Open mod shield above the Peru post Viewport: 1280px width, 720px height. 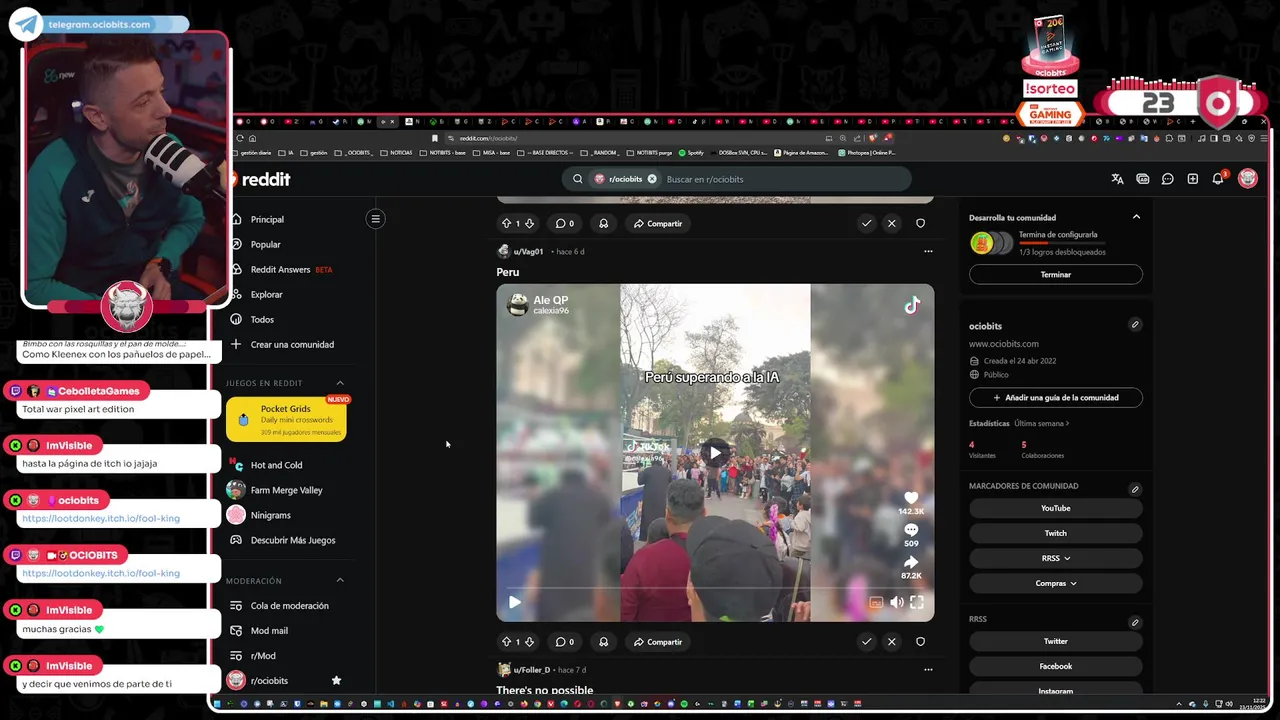(x=920, y=223)
